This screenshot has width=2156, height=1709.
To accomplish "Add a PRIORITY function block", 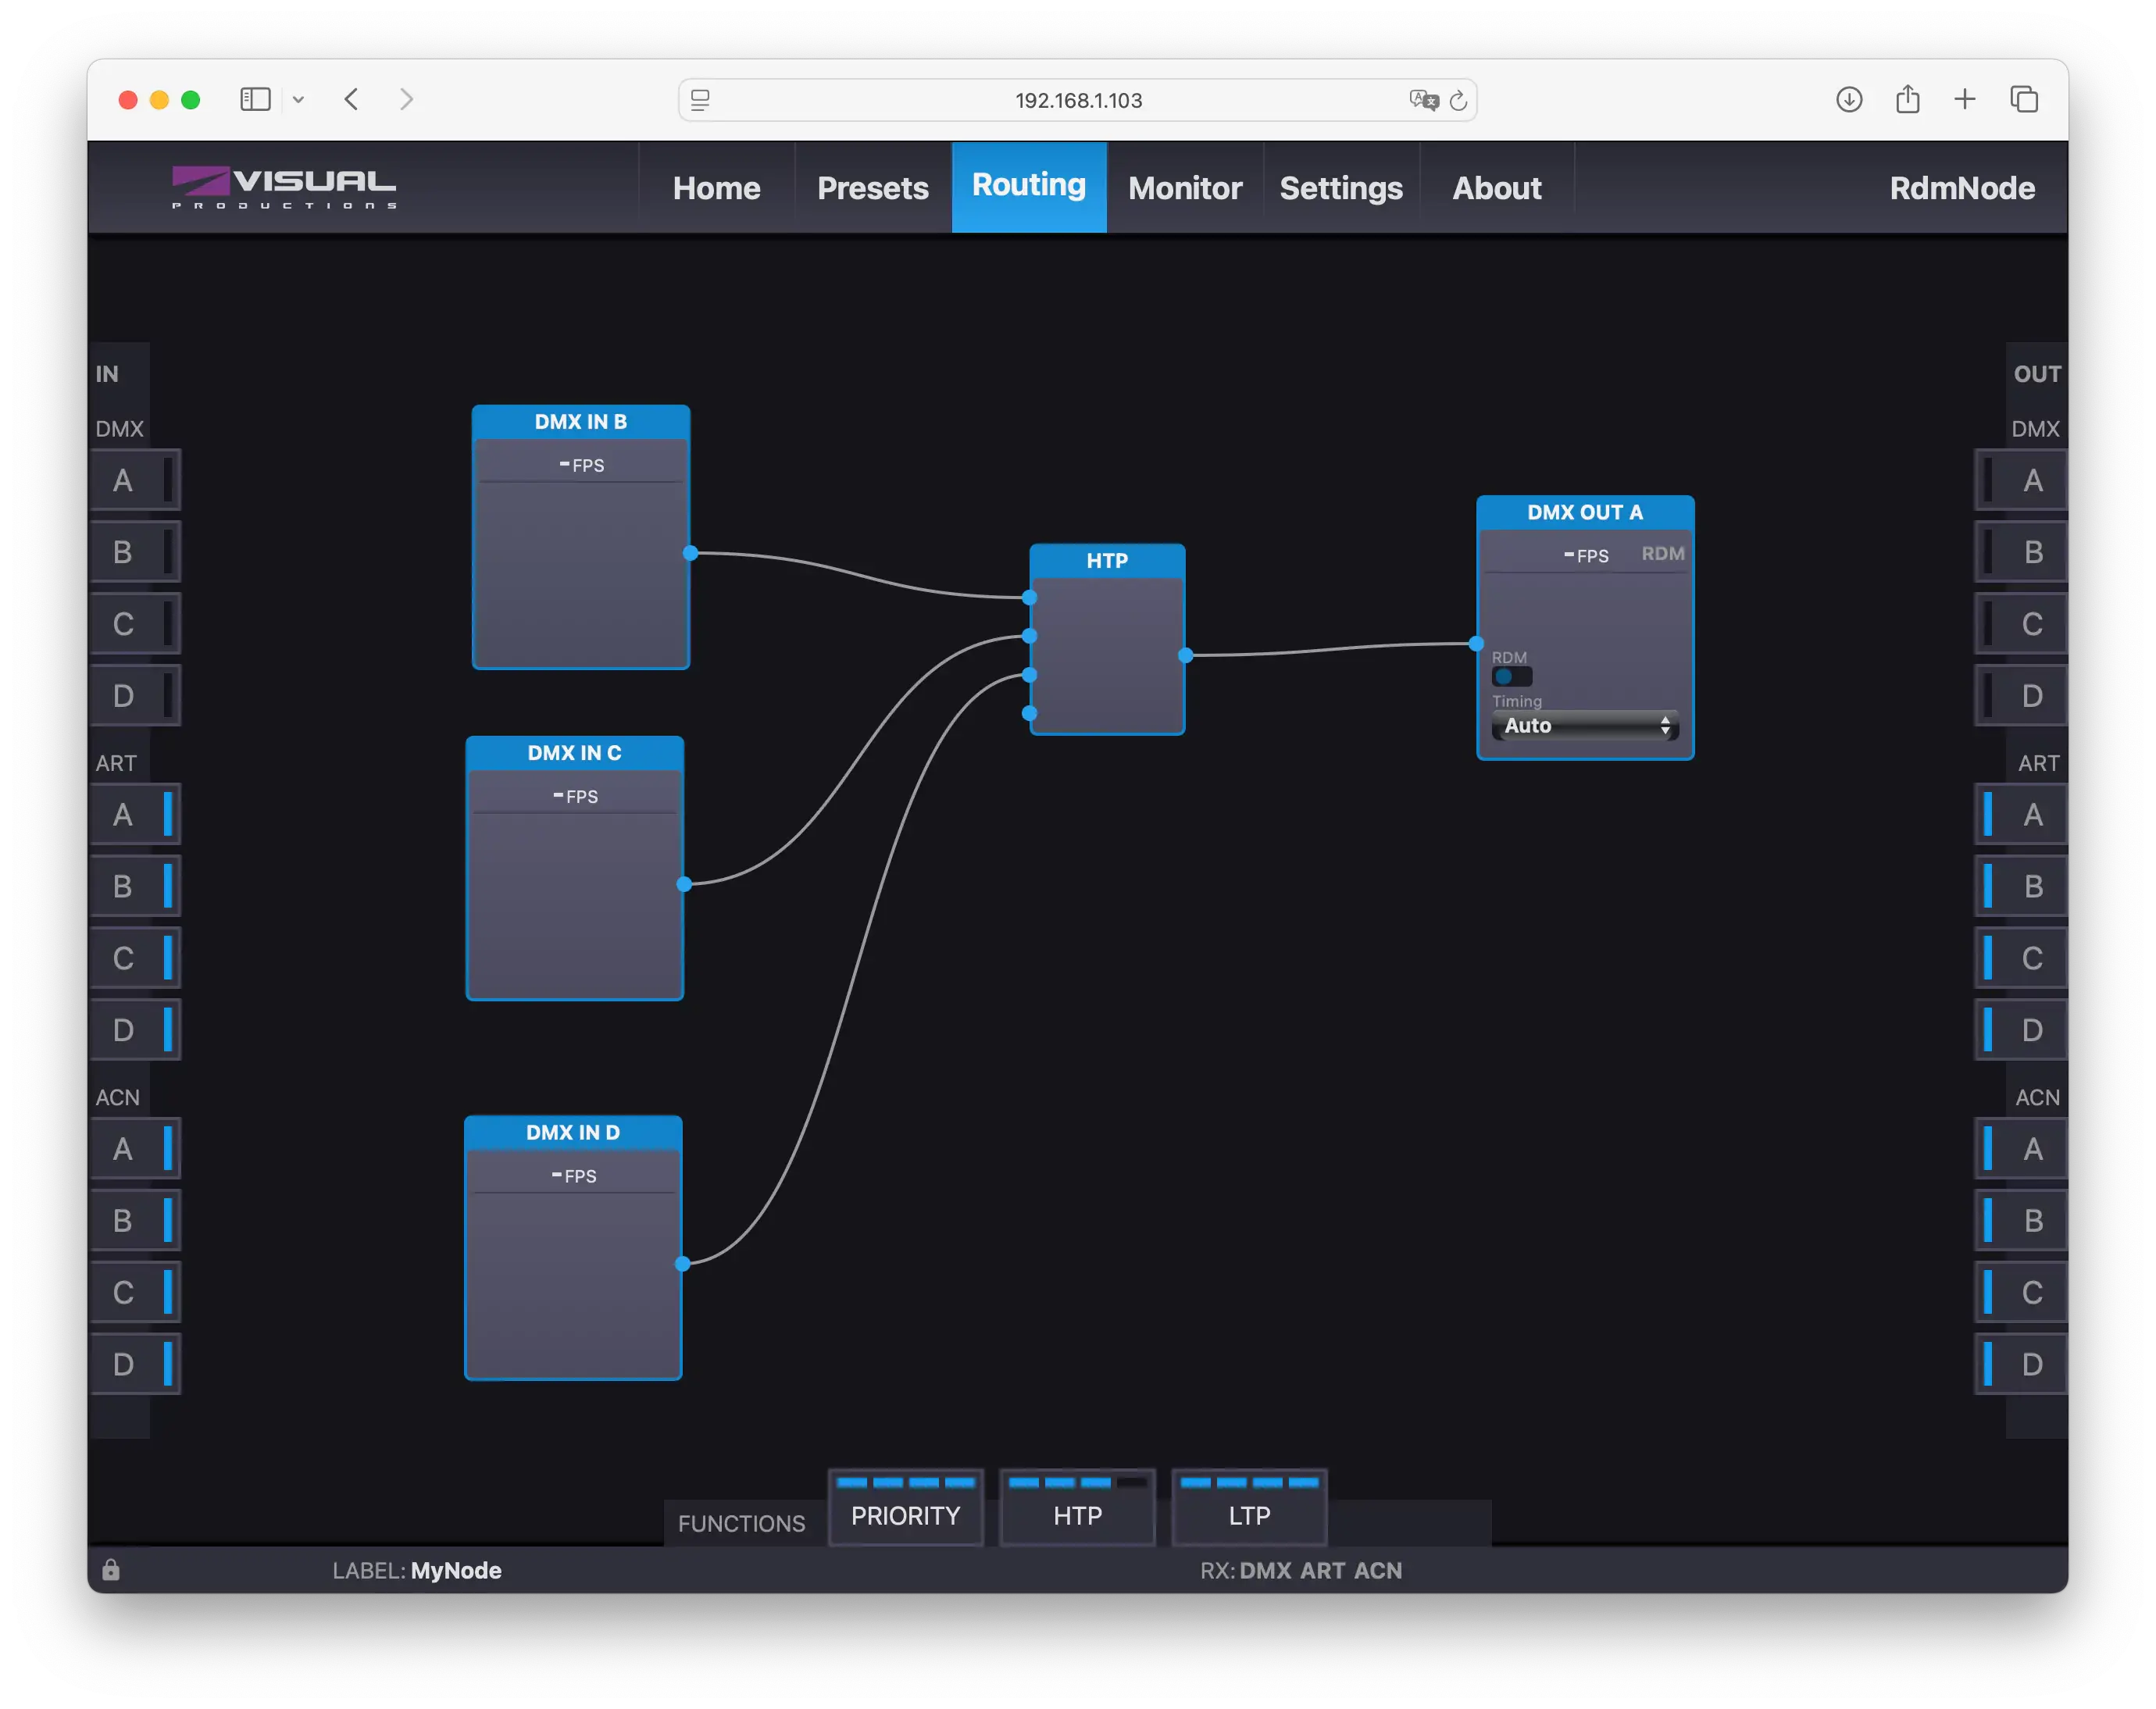I will click(905, 1514).
